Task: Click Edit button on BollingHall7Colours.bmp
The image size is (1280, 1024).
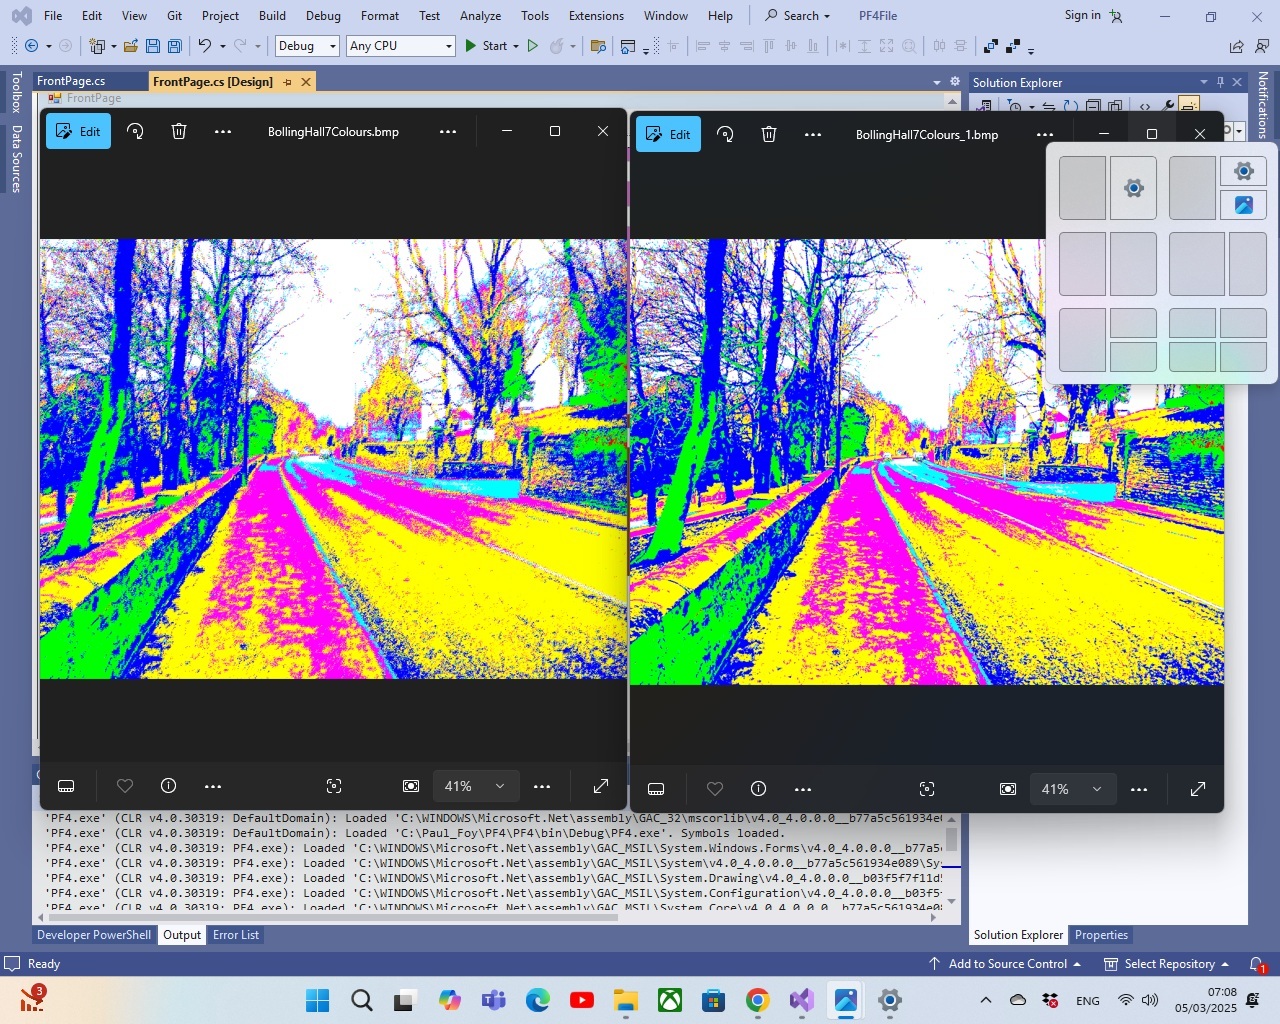Action: click(x=79, y=132)
